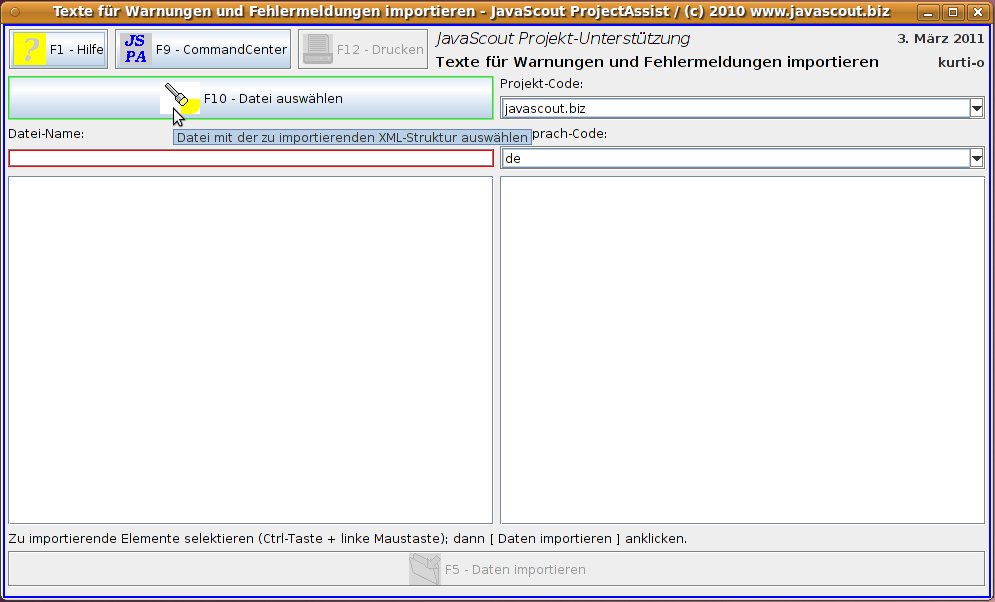
Task: Click the flashlight icon for file selection
Action: tap(180, 98)
